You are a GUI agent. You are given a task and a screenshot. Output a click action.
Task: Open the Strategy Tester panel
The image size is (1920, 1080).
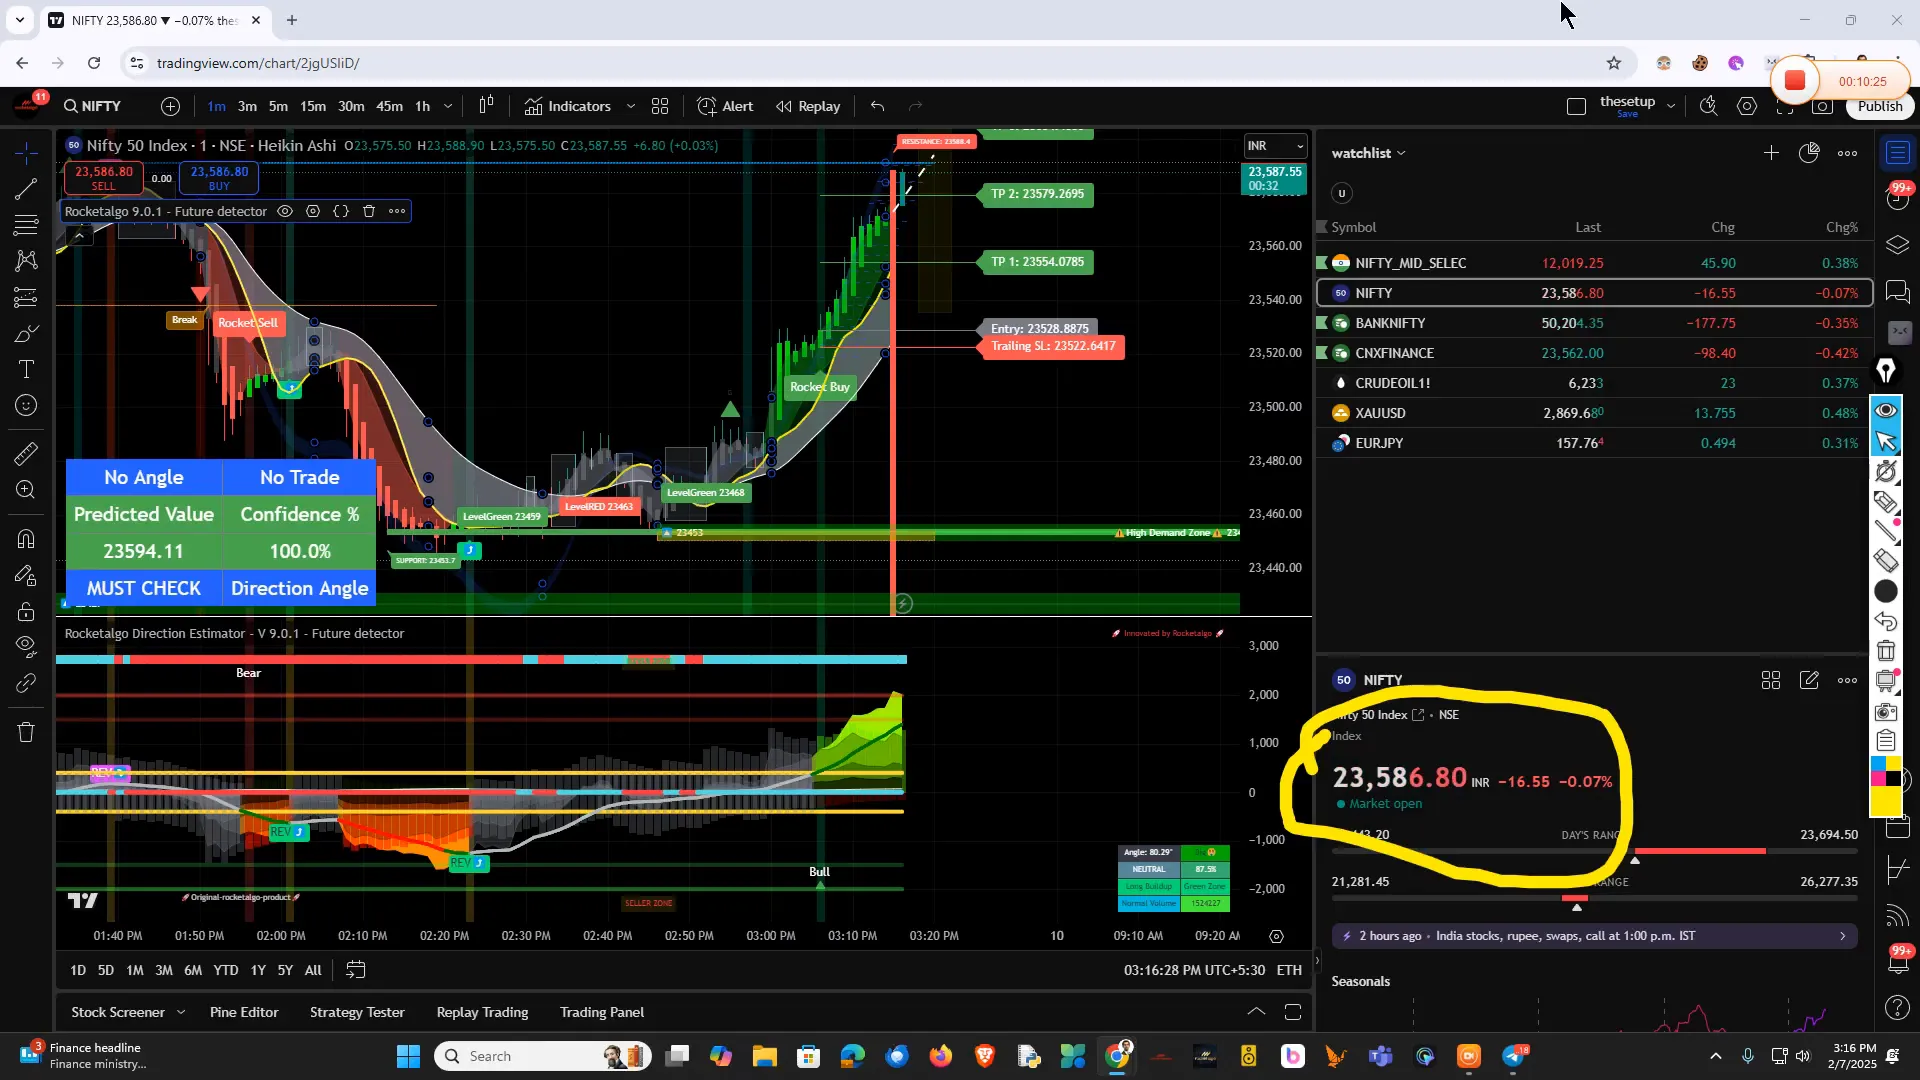(x=357, y=1012)
